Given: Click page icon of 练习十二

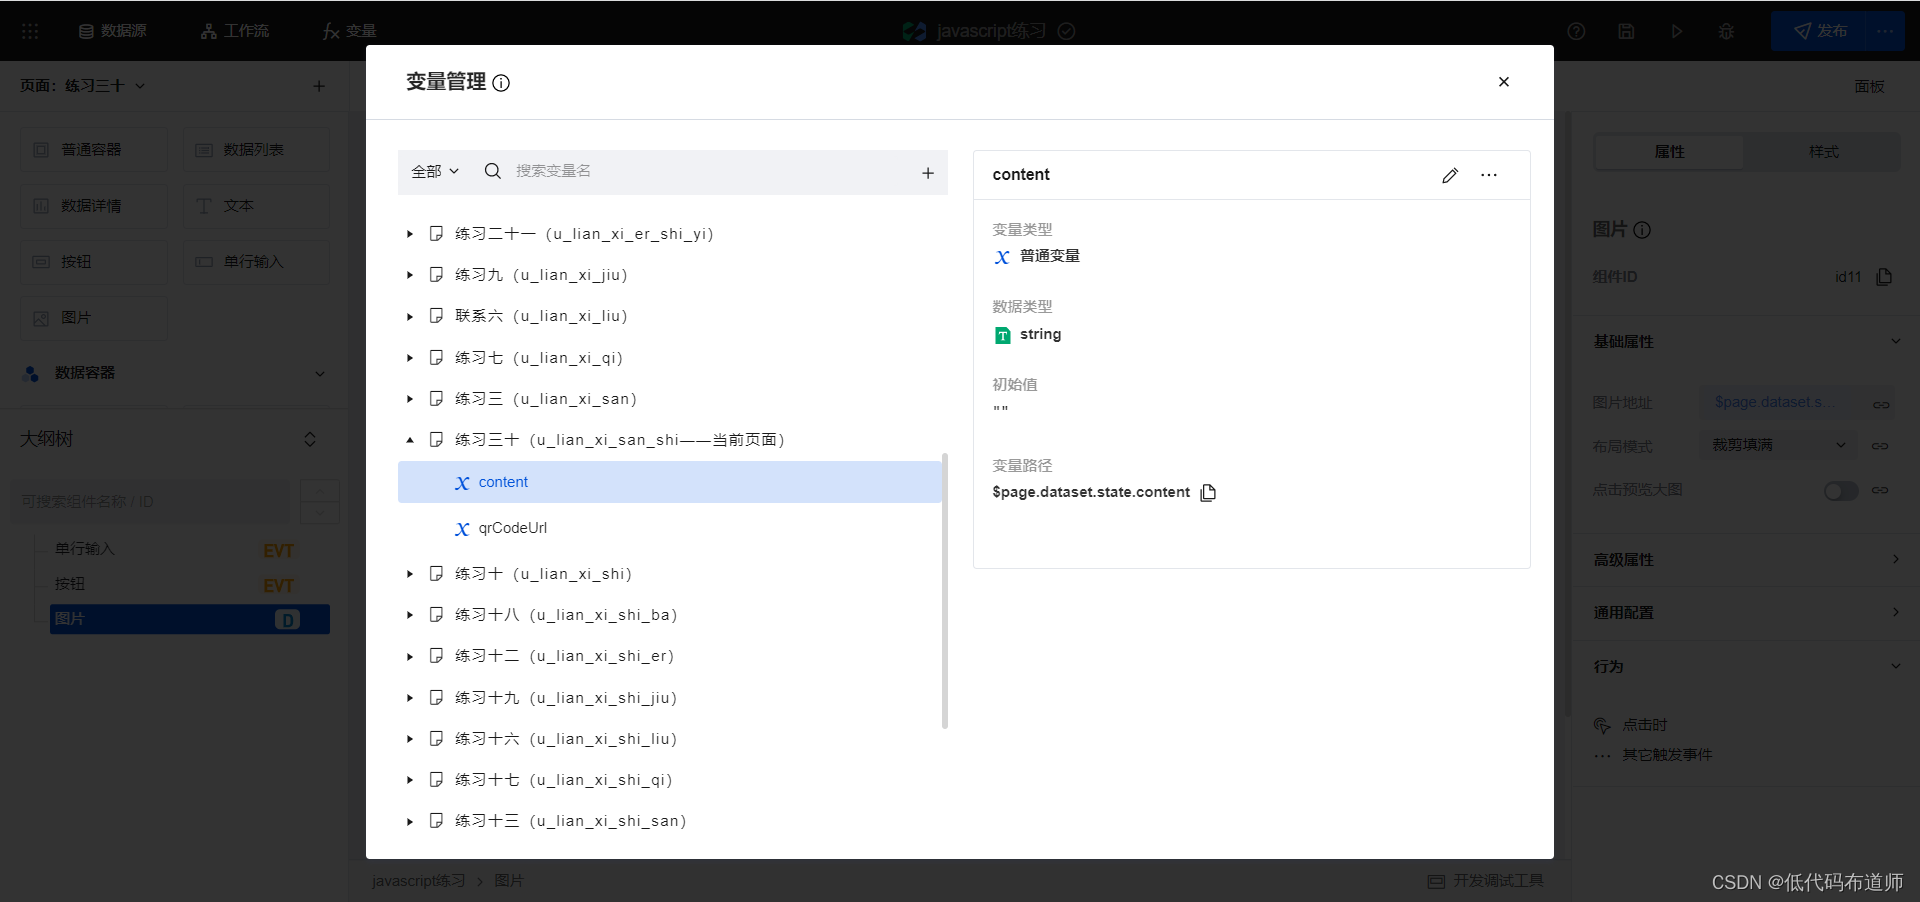Looking at the screenshot, I should tap(436, 656).
